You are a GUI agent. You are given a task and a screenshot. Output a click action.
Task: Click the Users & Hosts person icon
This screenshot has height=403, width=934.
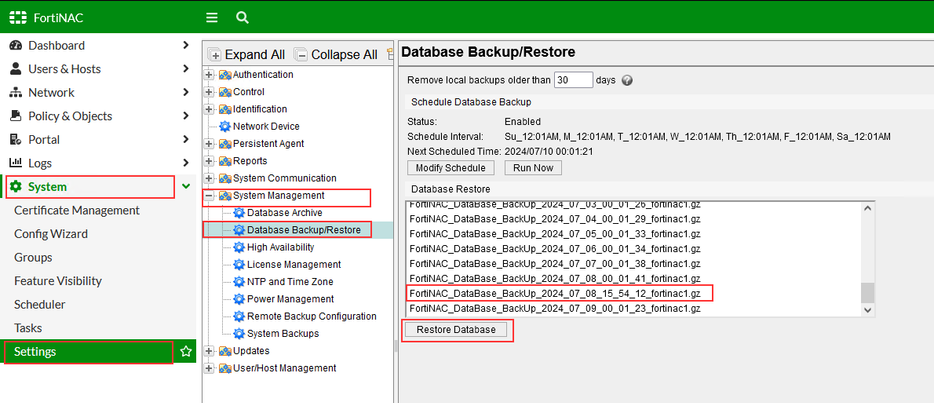[x=16, y=69]
